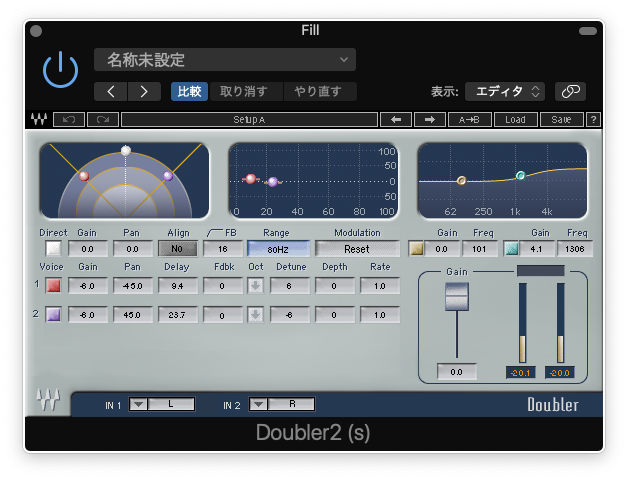Select the red voice 1 ball in pan display
Screen dimensions: 628x480
(84, 176)
